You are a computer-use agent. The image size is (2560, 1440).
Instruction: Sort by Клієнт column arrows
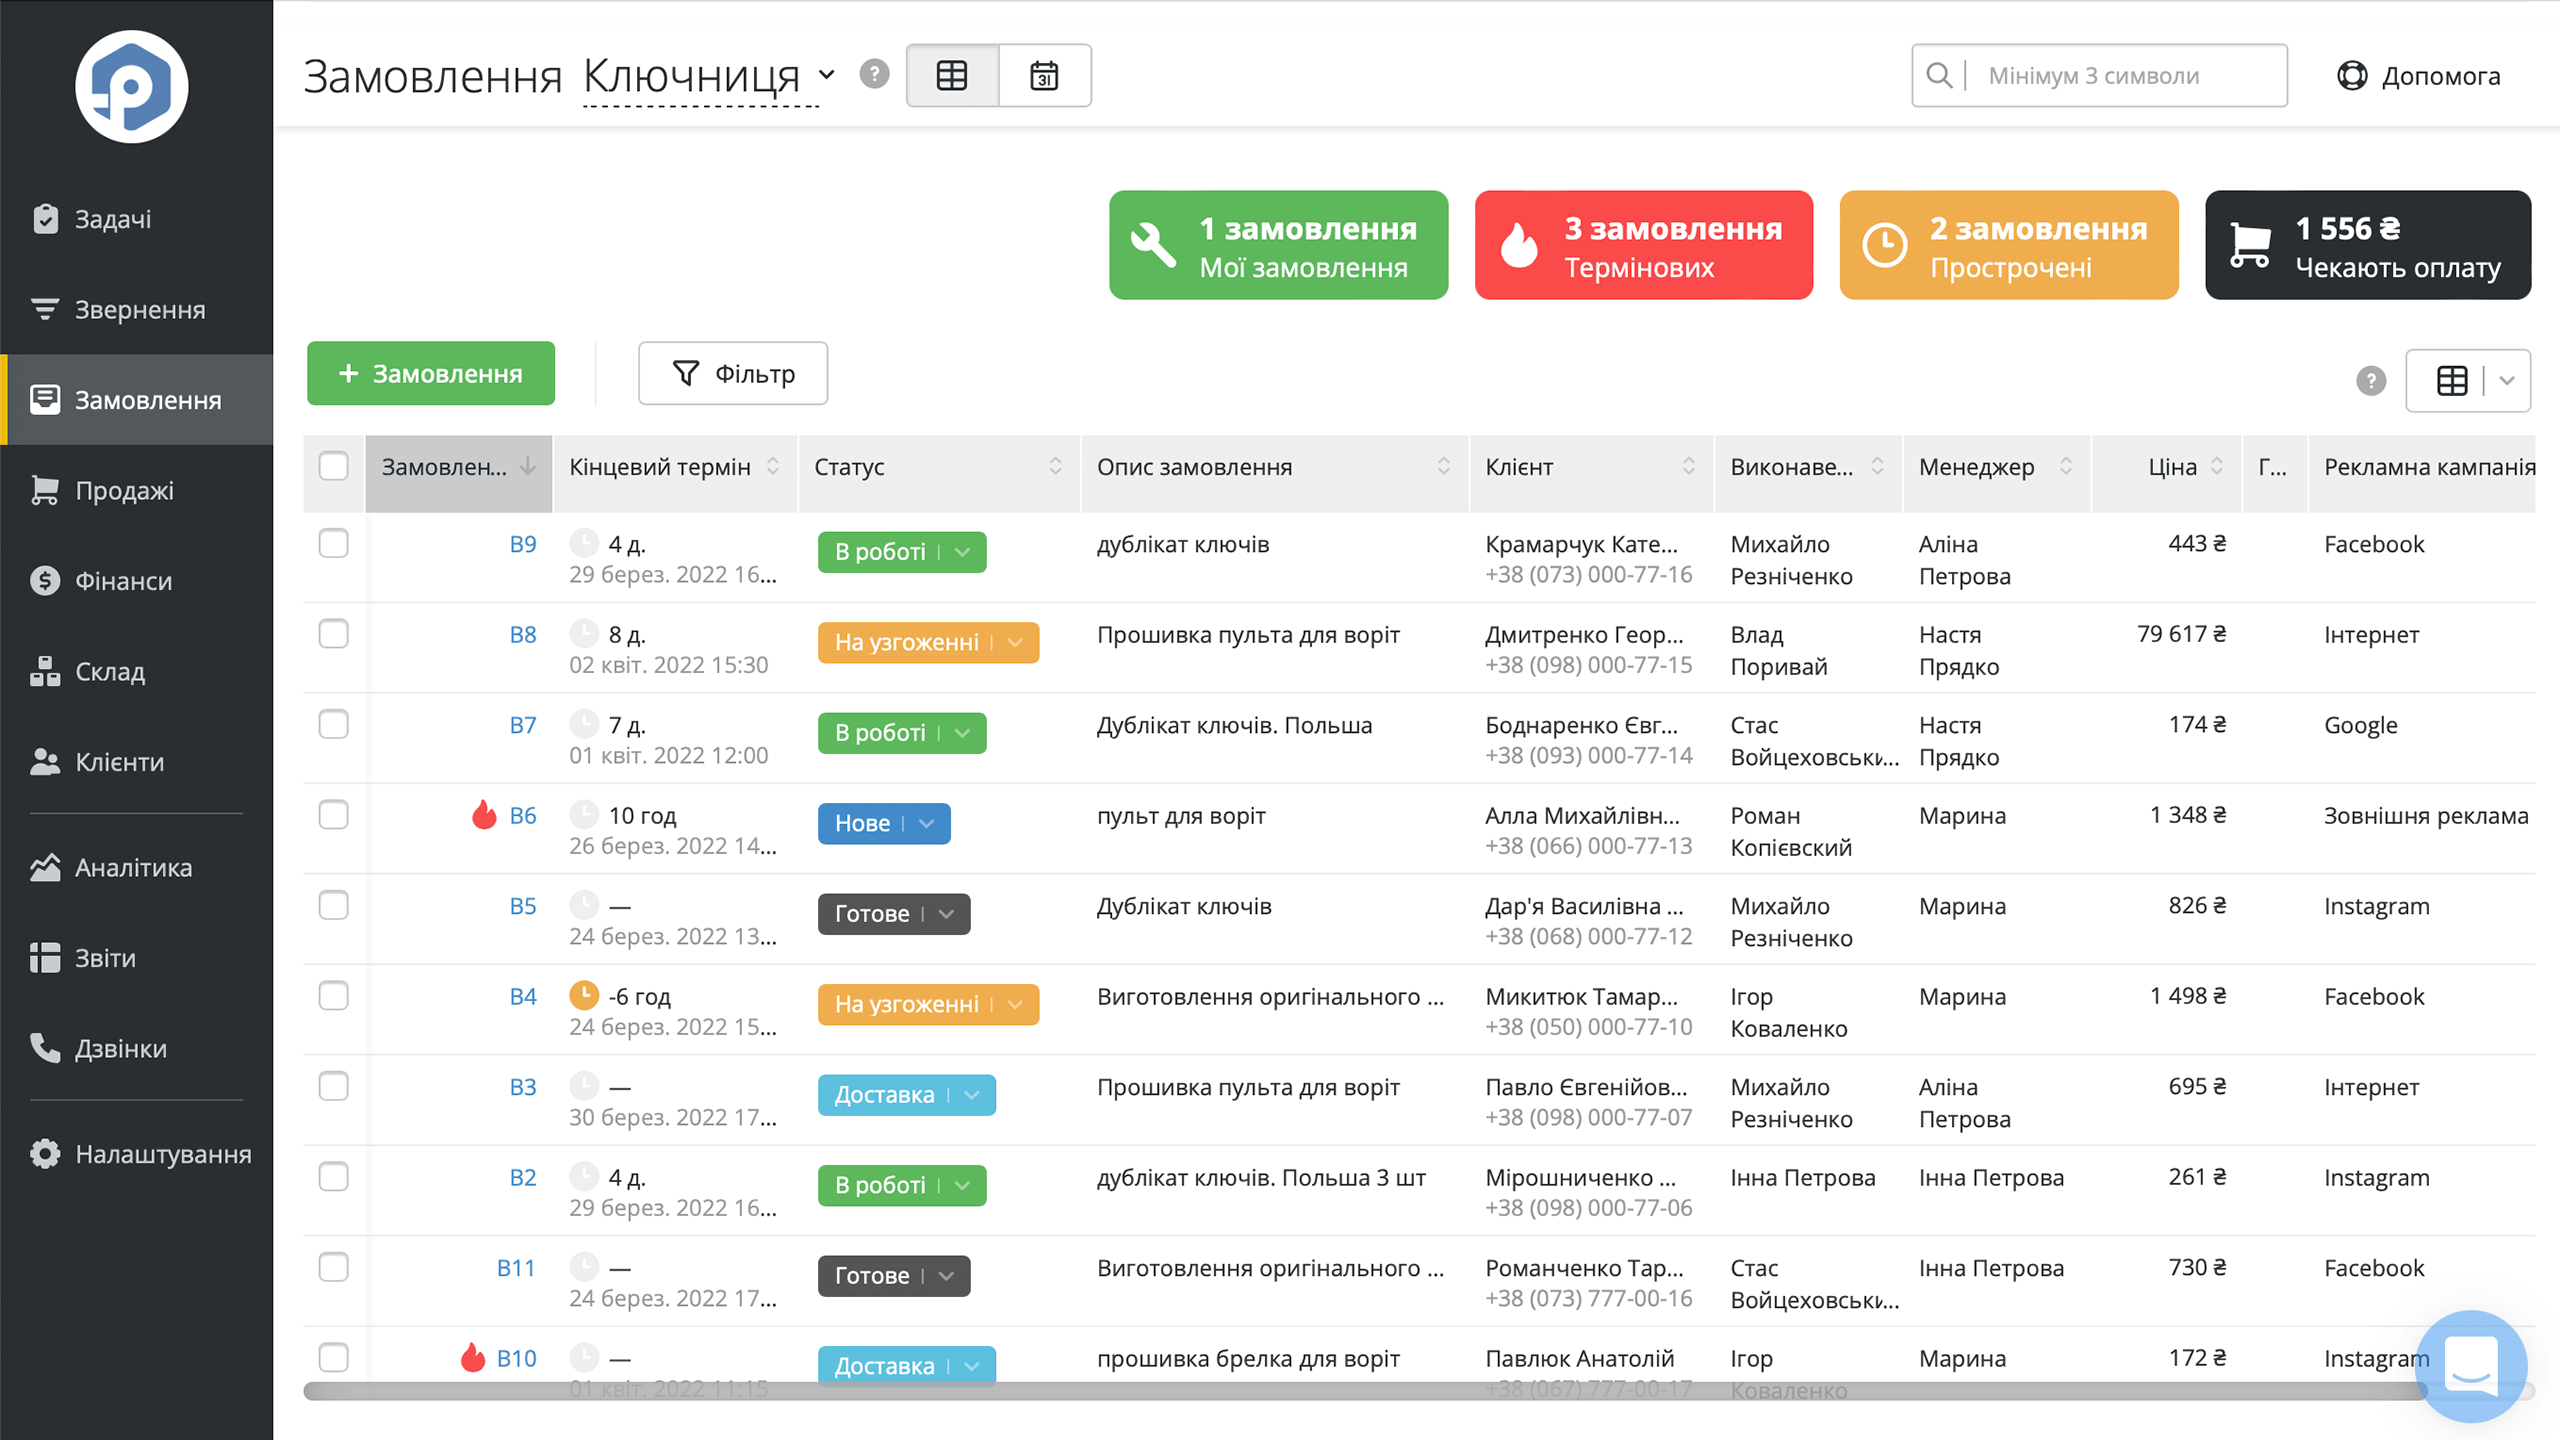(1689, 466)
